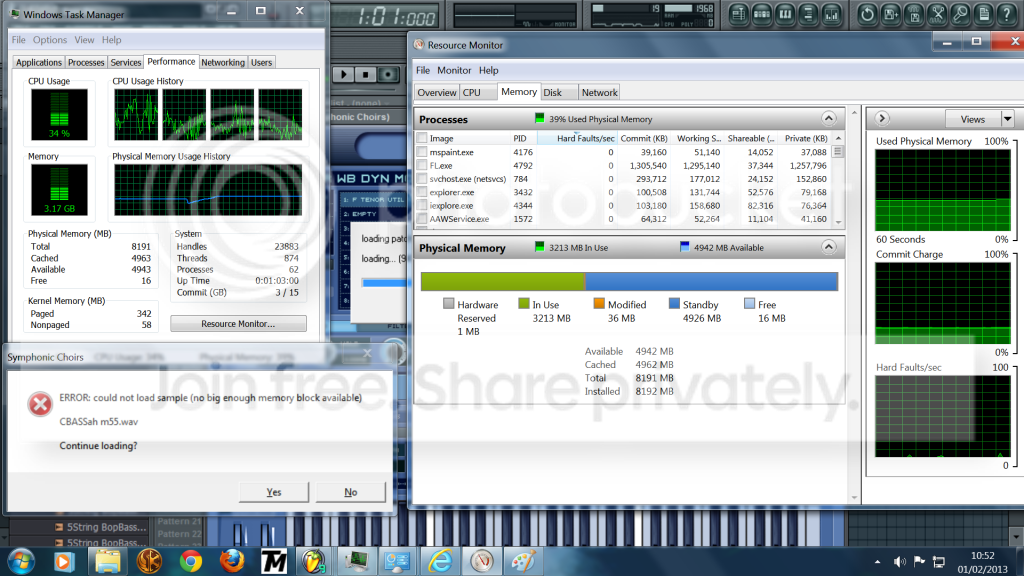Open the Views dropdown arrow

(1008, 119)
